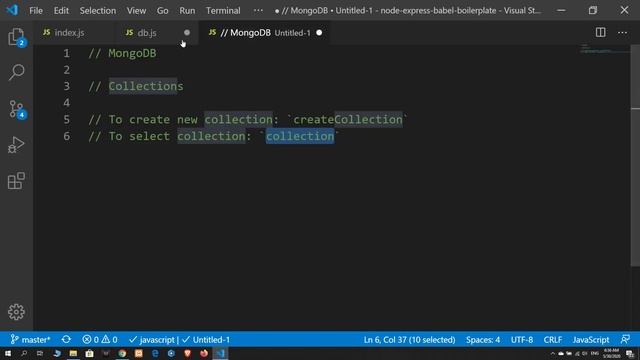
Task: Select encoding via UTF-8 indicator
Action: [x=522, y=340]
